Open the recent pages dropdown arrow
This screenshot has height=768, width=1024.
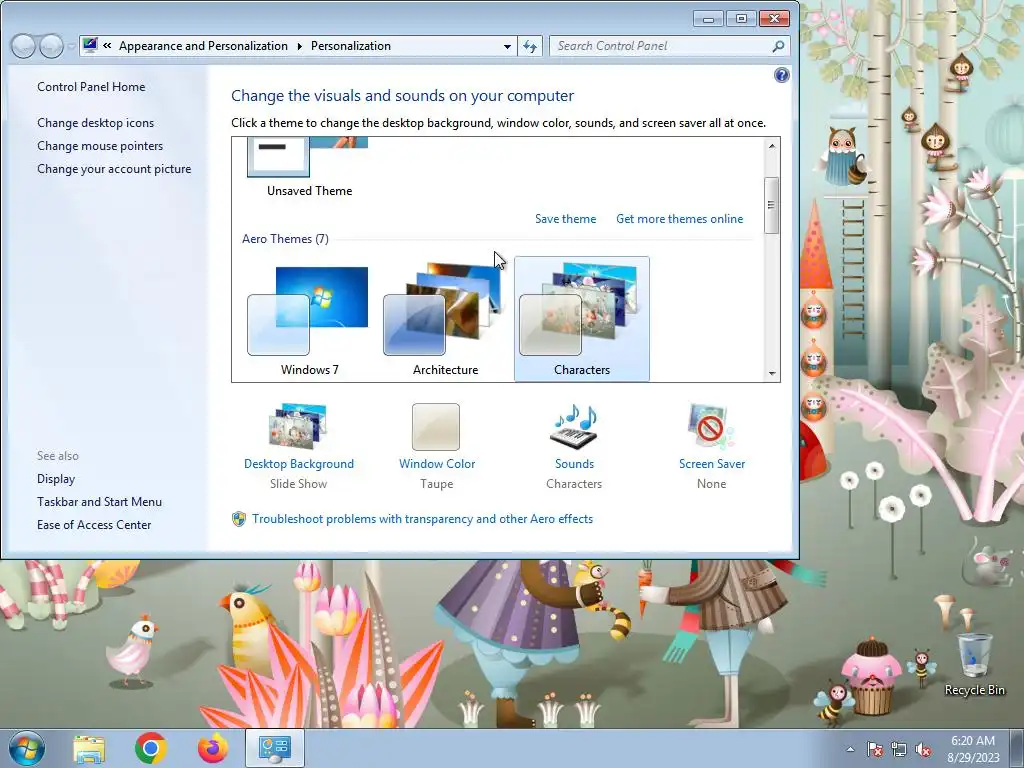pos(71,46)
